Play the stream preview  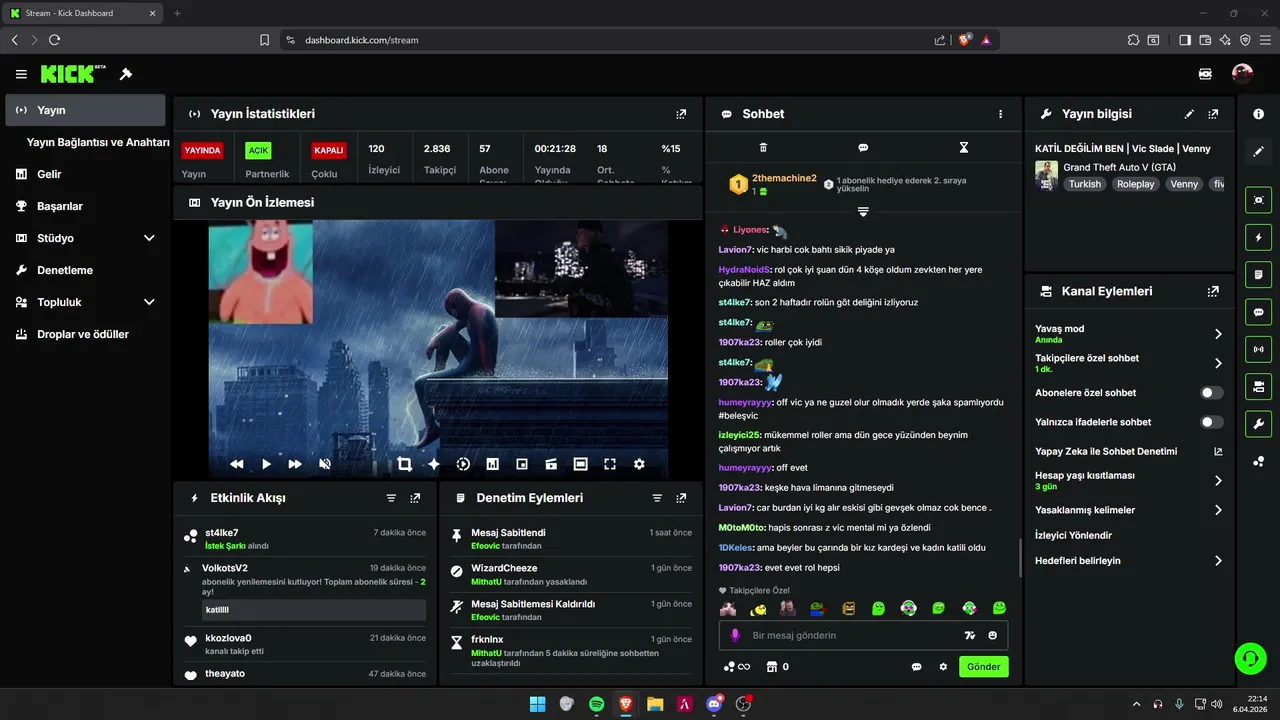click(x=266, y=464)
